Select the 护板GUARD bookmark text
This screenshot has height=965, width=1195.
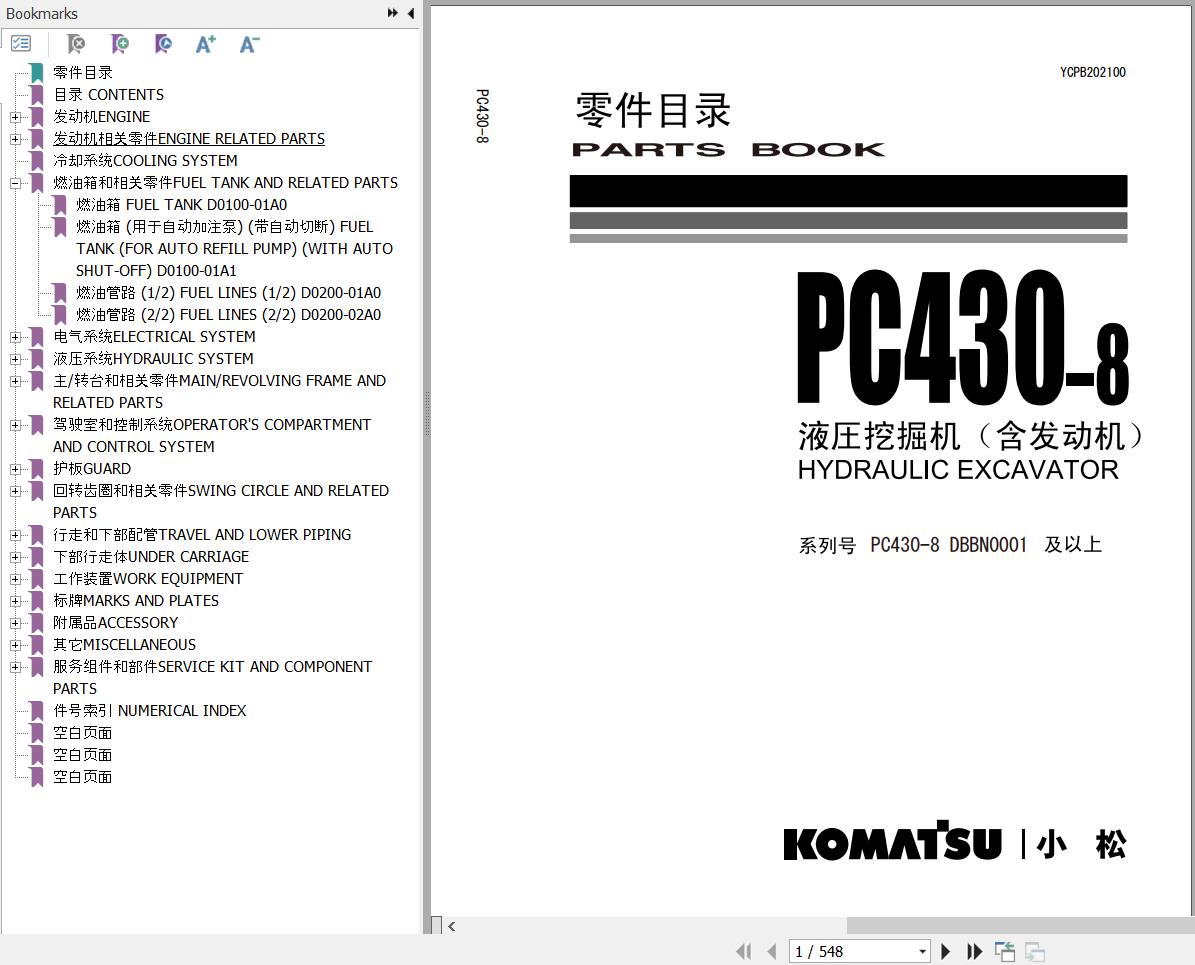[x=91, y=469]
